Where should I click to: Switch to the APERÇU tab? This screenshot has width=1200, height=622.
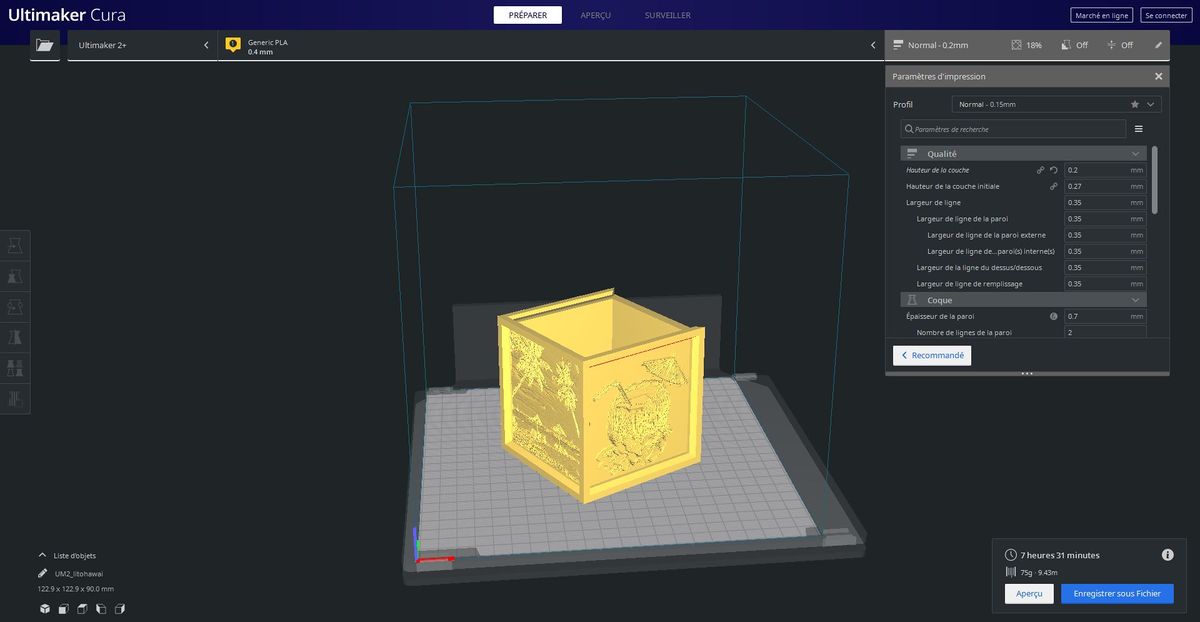tap(595, 15)
